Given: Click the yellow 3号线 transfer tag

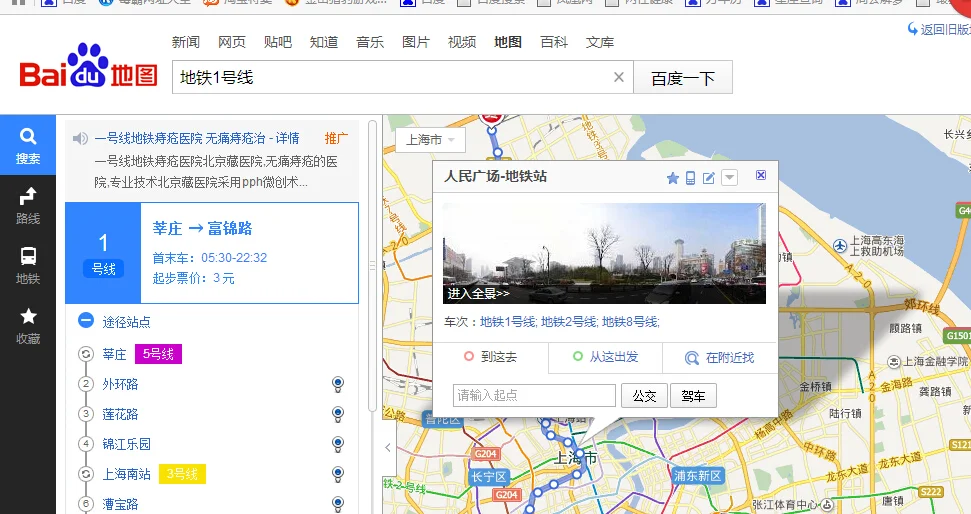Looking at the screenshot, I should coord(182,474).
